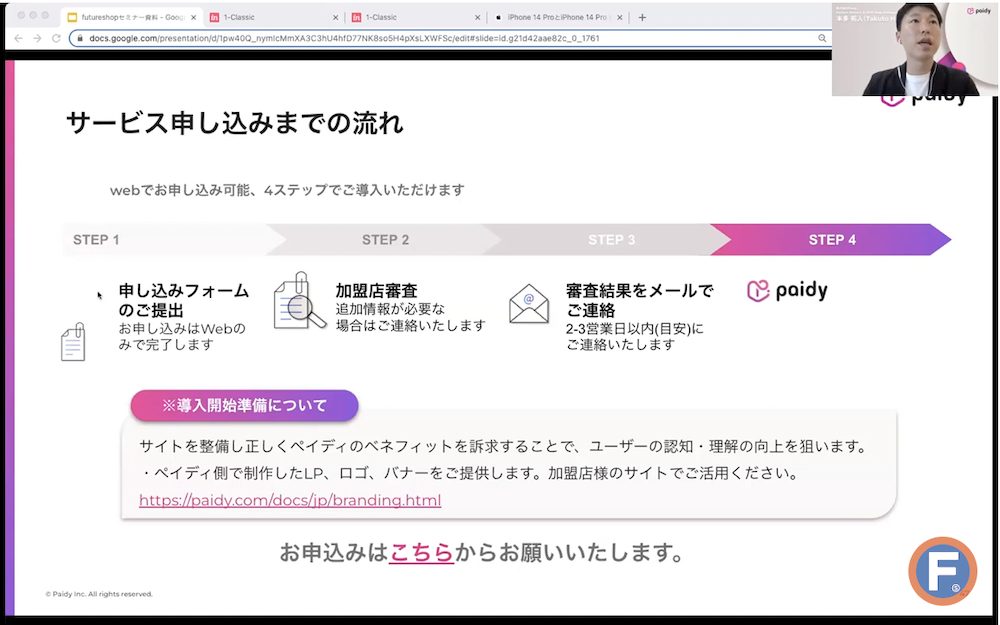
Task: Open the paidy.com branding.html link
Action: 290,500
